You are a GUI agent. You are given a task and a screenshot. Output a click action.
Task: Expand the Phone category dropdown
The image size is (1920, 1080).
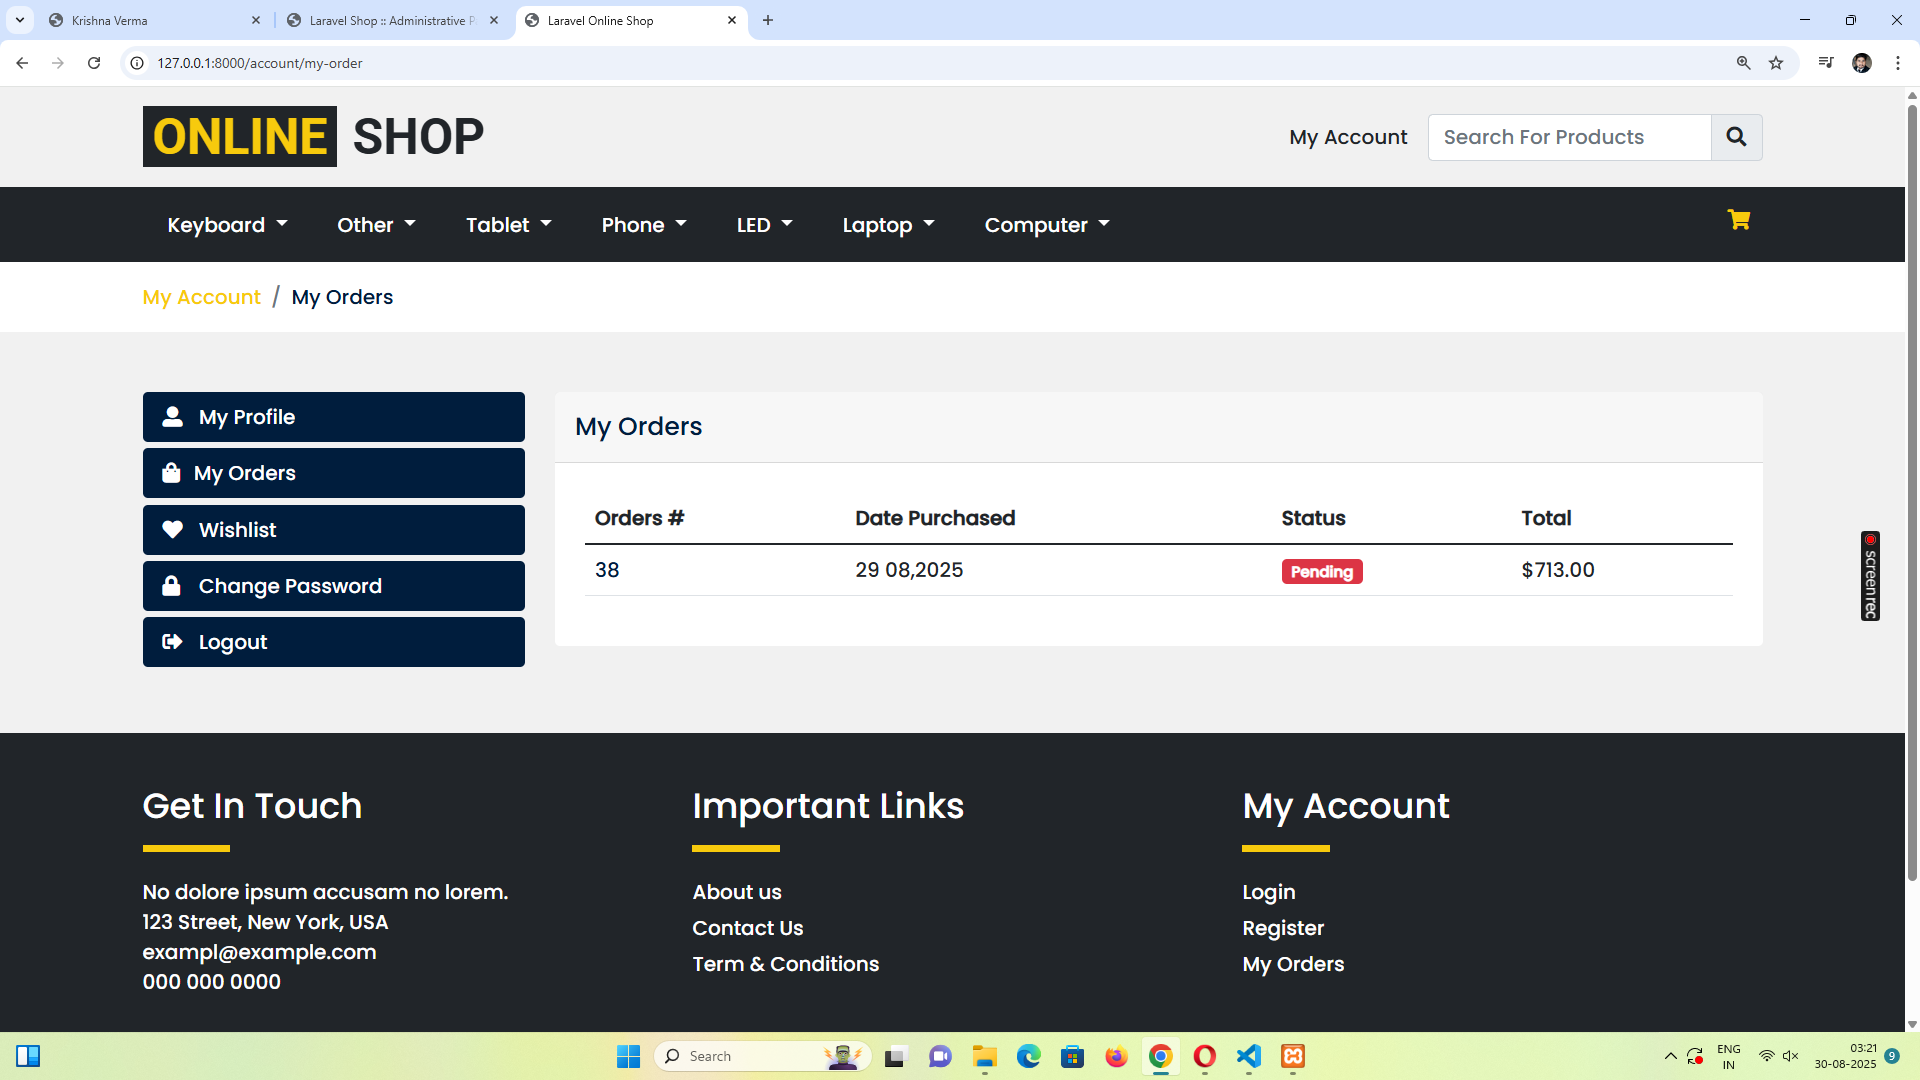pyautogui.click(x=644, y=225)
